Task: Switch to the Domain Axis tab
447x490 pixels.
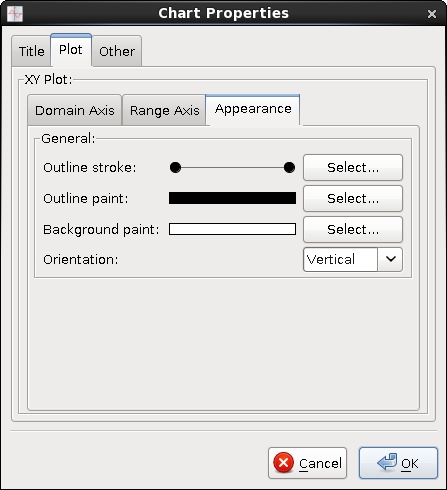Action: (x=75, y=110)
